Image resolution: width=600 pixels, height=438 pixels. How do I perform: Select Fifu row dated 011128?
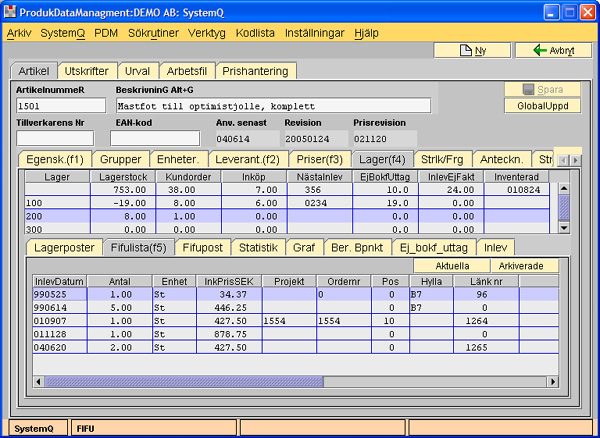(295, 334)
